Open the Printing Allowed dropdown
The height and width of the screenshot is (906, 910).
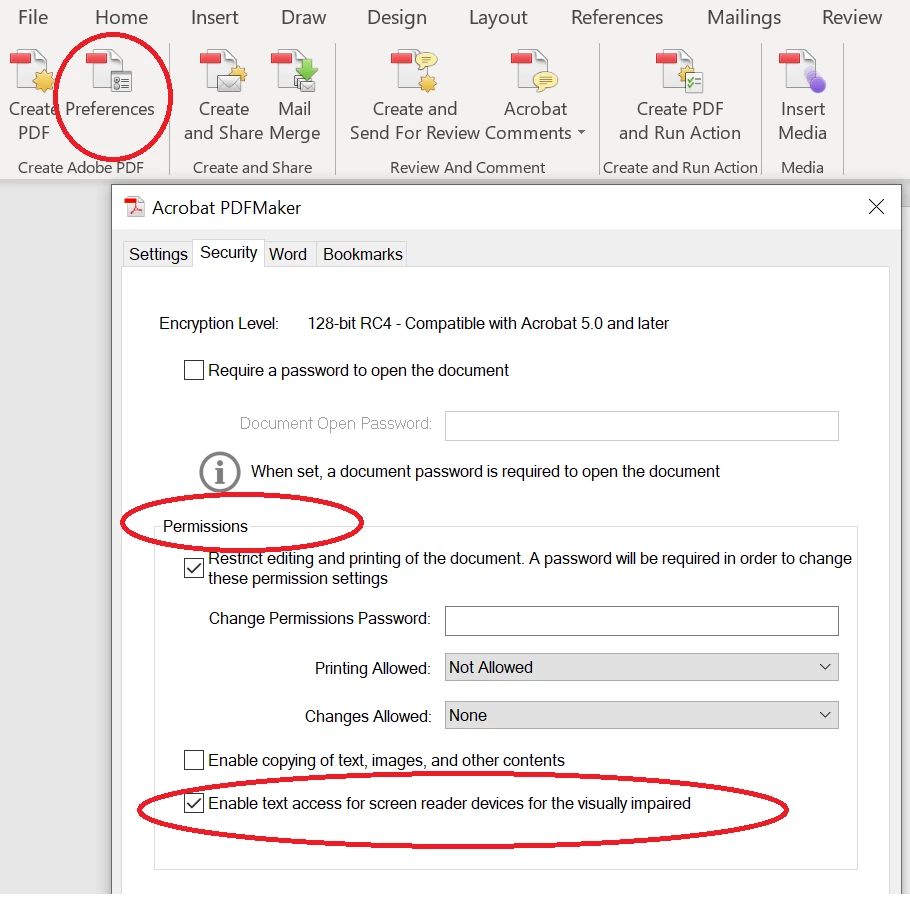641,667
